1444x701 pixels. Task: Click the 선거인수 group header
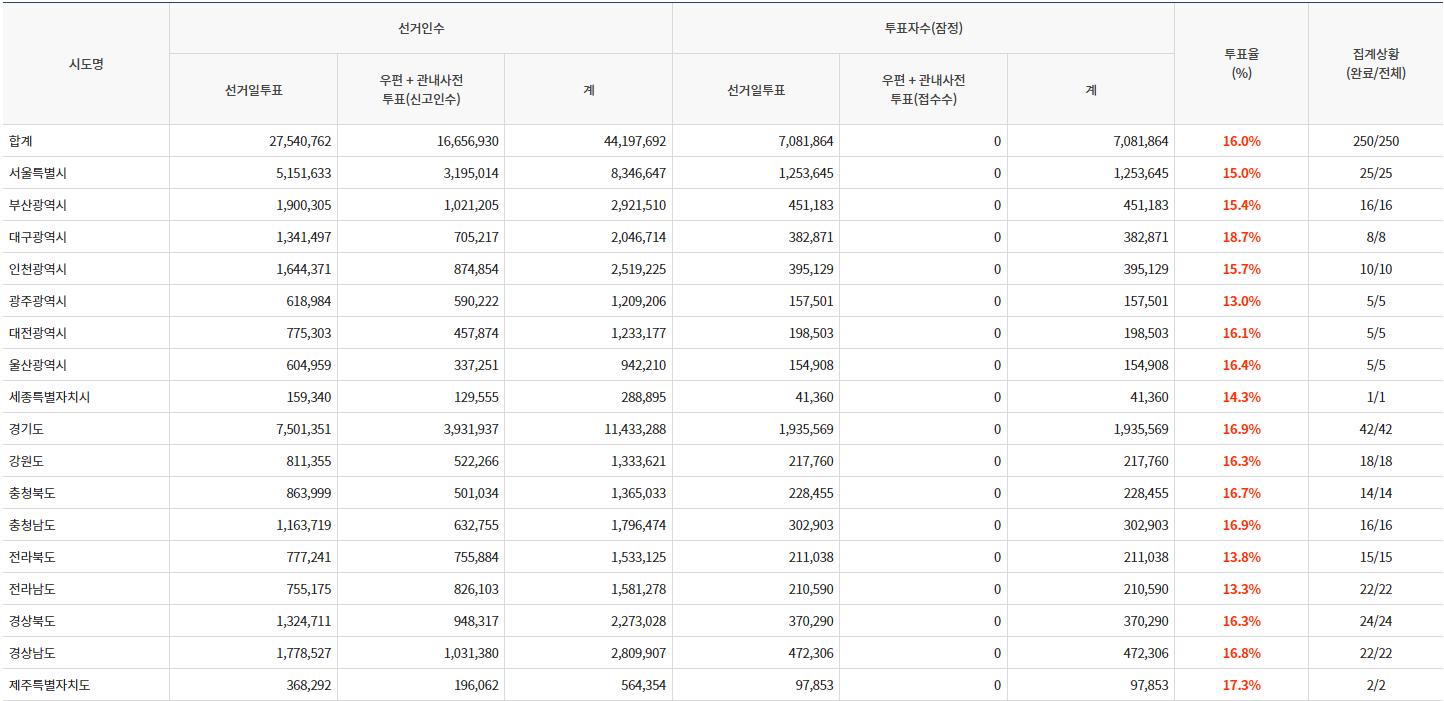(421, 28)
